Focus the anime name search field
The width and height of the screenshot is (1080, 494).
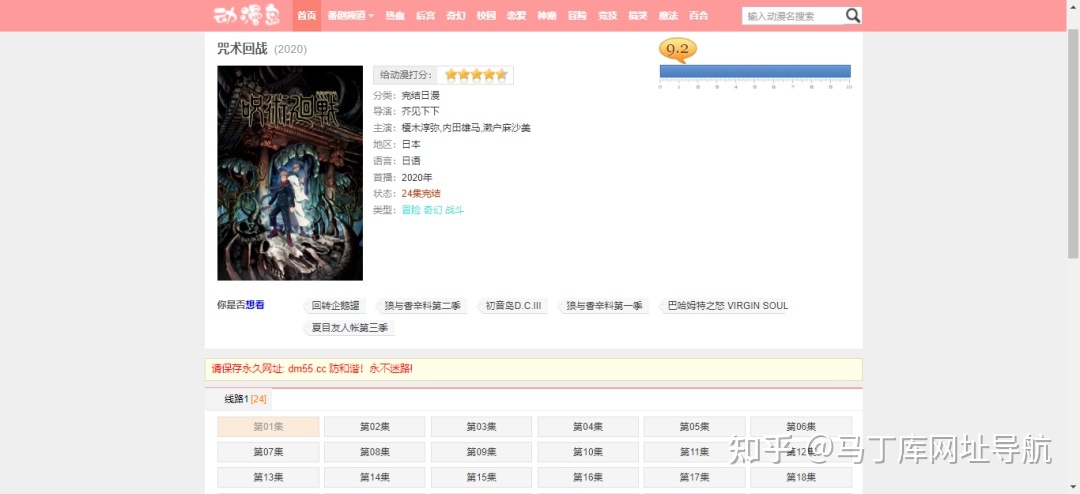pos(792,16)
